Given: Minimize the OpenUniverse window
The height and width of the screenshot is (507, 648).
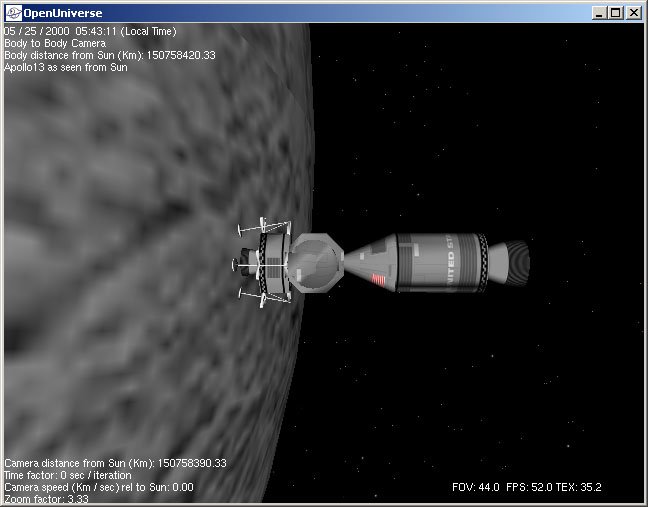Looking at the screenshot, I should (599, 13).
